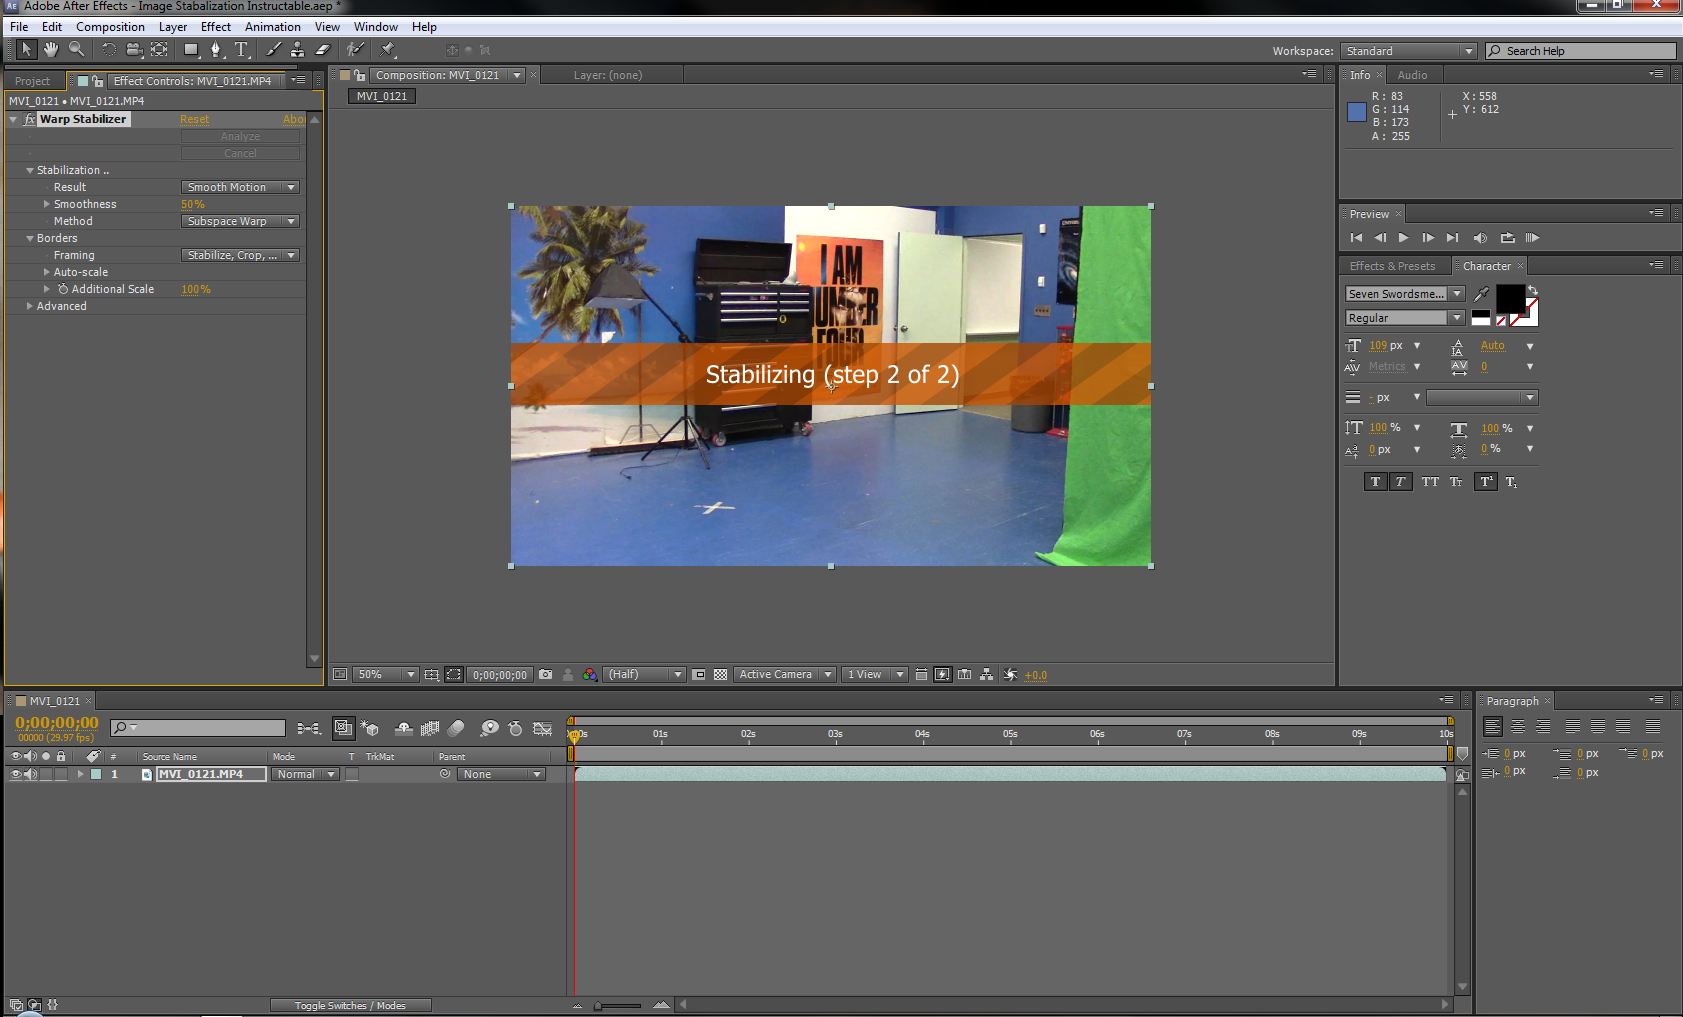
Task: Expand the Advanced section
Action: point(30,306)
